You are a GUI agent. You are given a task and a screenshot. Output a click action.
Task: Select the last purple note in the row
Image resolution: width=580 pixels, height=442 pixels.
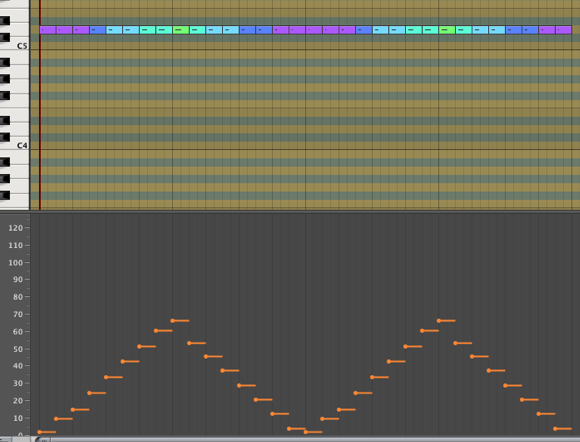click(563, 30)
